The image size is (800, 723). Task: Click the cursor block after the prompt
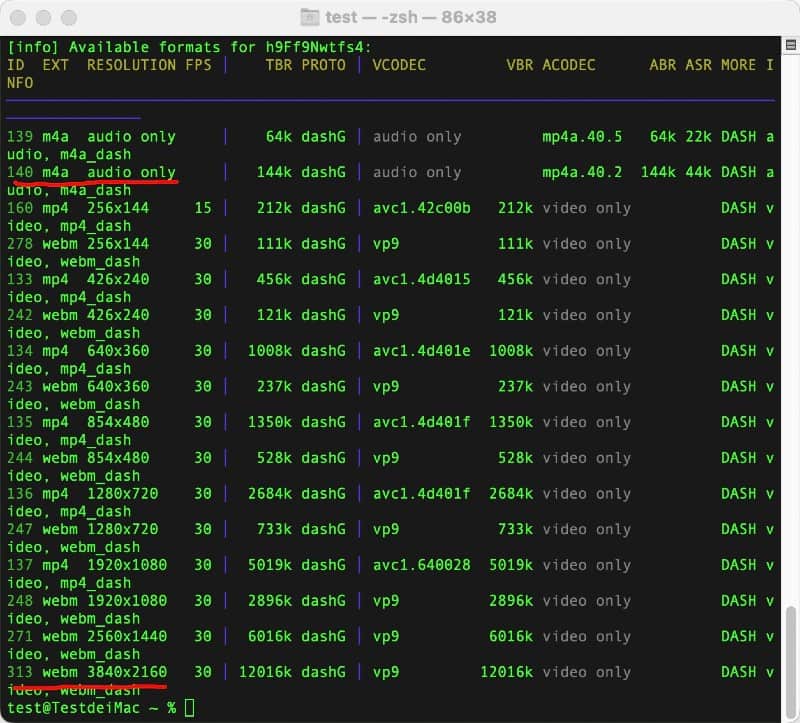pyautogui.click(x=190, y=708)
